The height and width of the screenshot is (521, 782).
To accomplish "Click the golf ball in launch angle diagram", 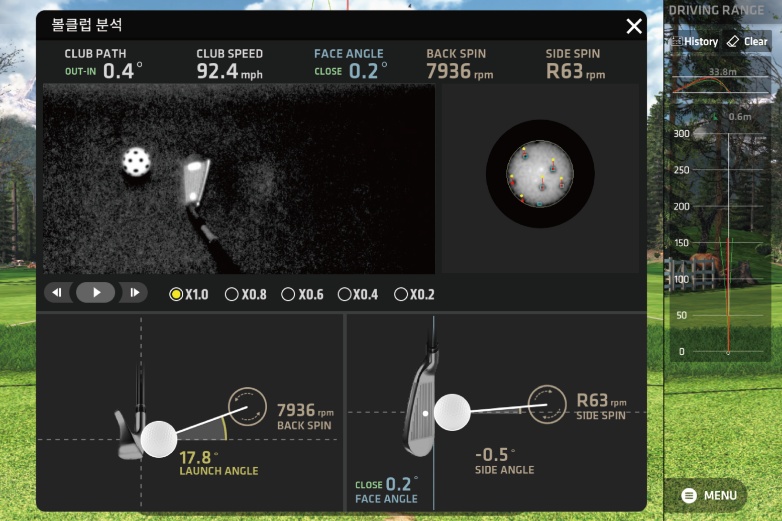I will [159, 439].
